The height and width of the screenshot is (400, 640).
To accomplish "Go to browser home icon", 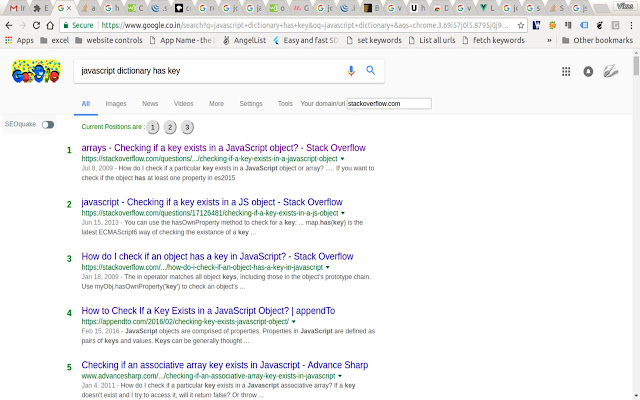I will click(50, 25).
